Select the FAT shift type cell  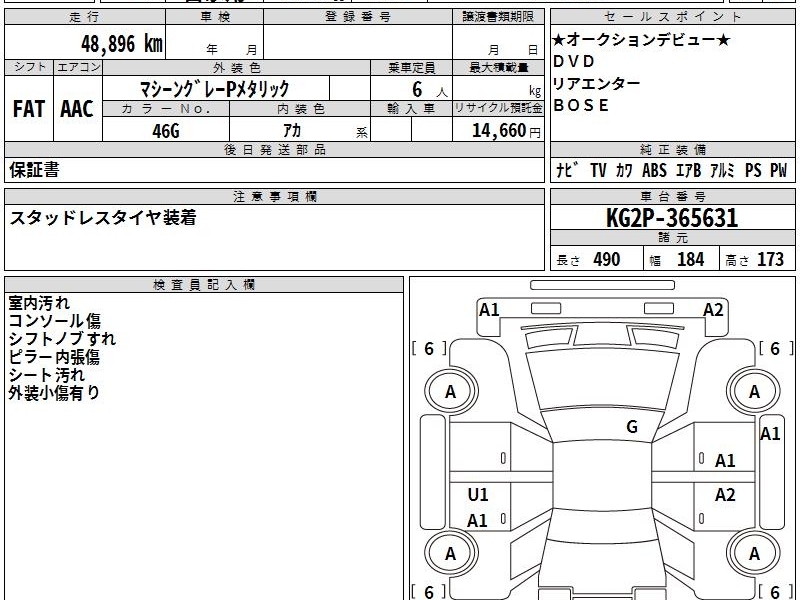(x=29, y=109)
